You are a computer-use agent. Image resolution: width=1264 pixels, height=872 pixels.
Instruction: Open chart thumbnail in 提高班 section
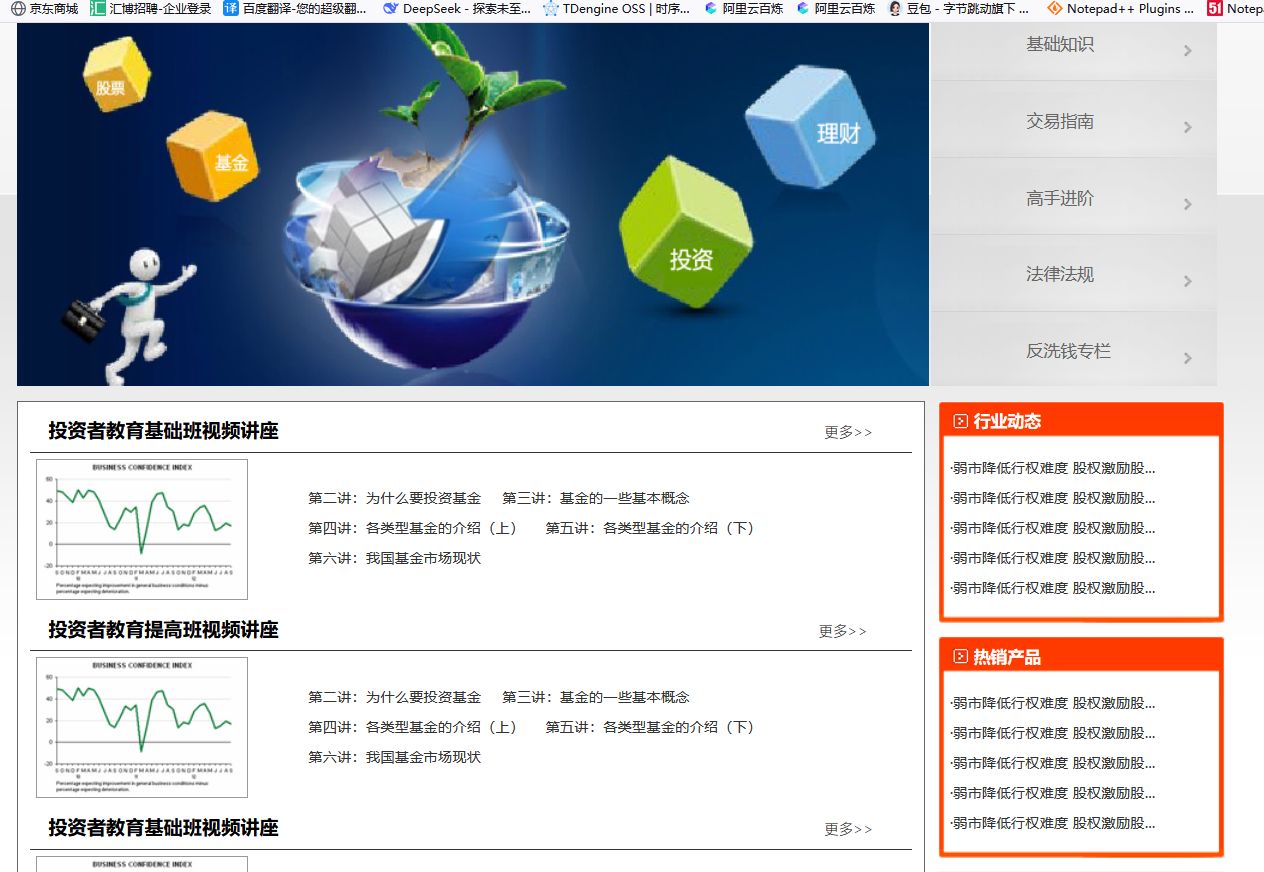click(142, 727)
